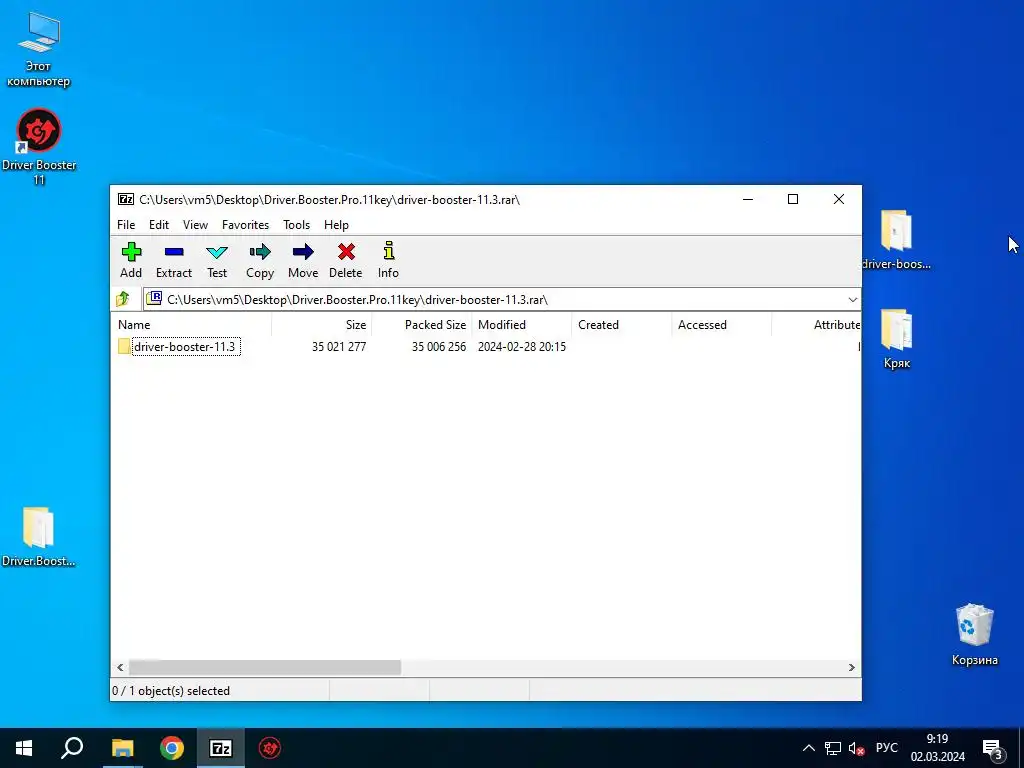Open the File menu

[126, 225]
